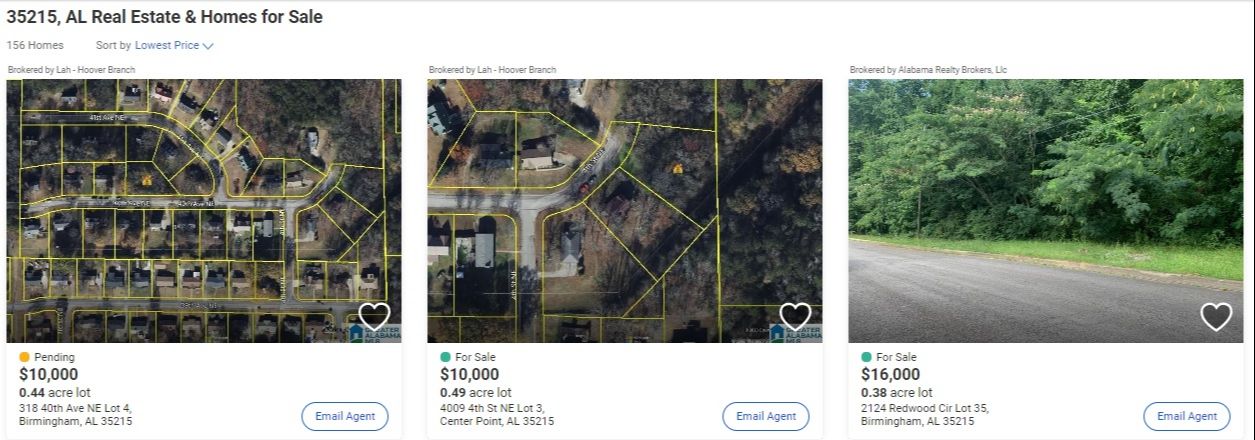Image resolution: width=1255 pixels, height=440 pixels.
Task: Open address 2124 Redwood Cir Lot 35
Action: pyautogui.click(x=925, y=415)
